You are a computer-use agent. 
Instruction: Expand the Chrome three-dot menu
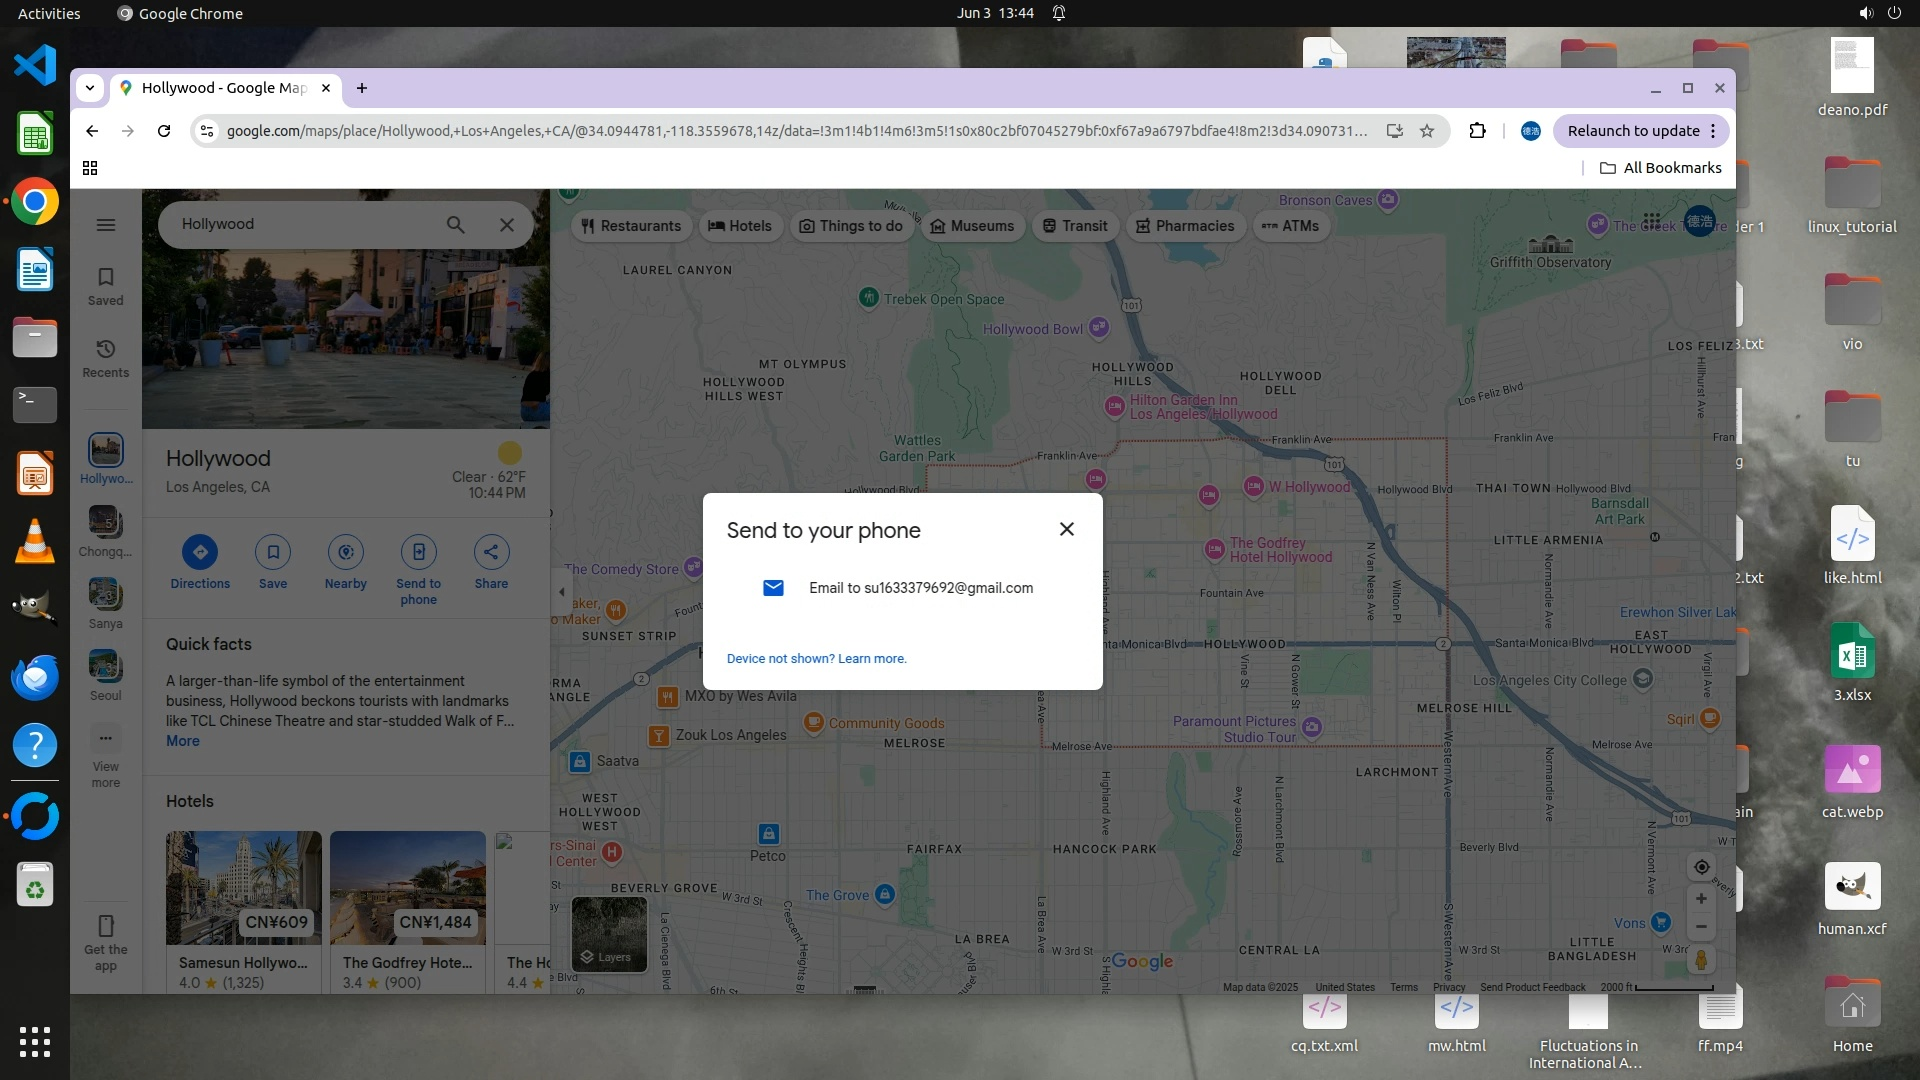click(x=1713, y=131)
